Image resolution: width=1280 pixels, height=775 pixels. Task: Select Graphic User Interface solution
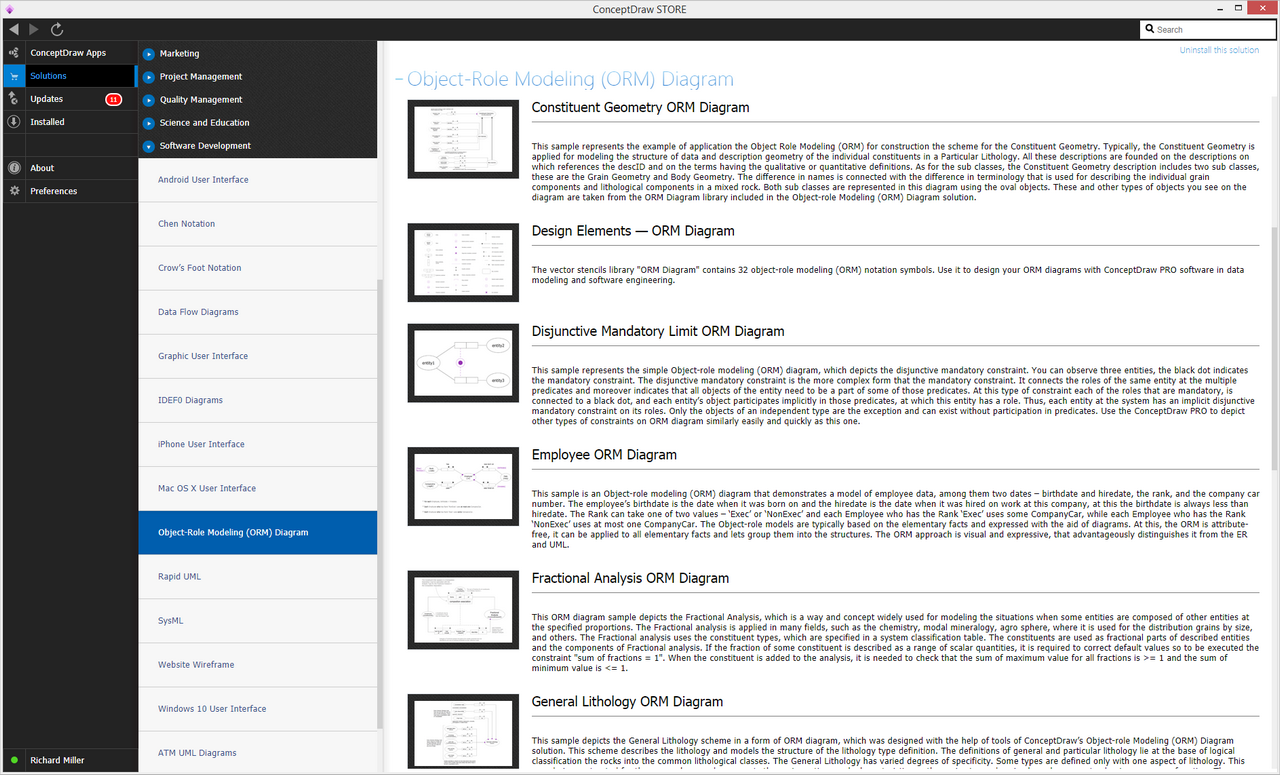(x=258, y=356)
